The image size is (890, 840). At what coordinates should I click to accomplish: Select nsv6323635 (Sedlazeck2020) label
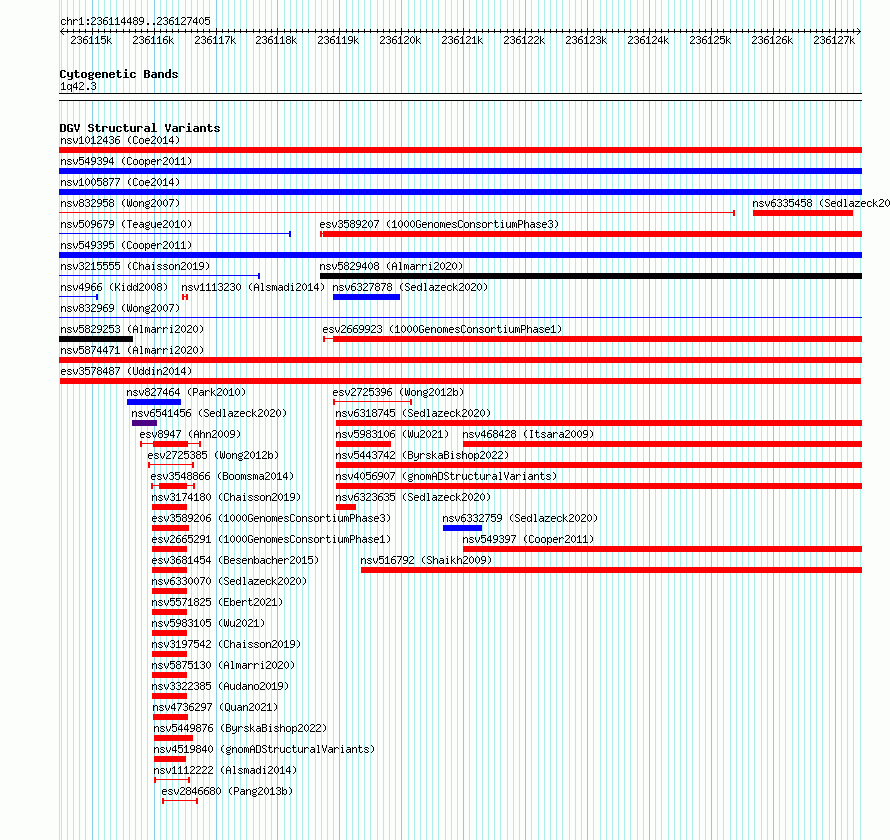[x=413, y=497]
